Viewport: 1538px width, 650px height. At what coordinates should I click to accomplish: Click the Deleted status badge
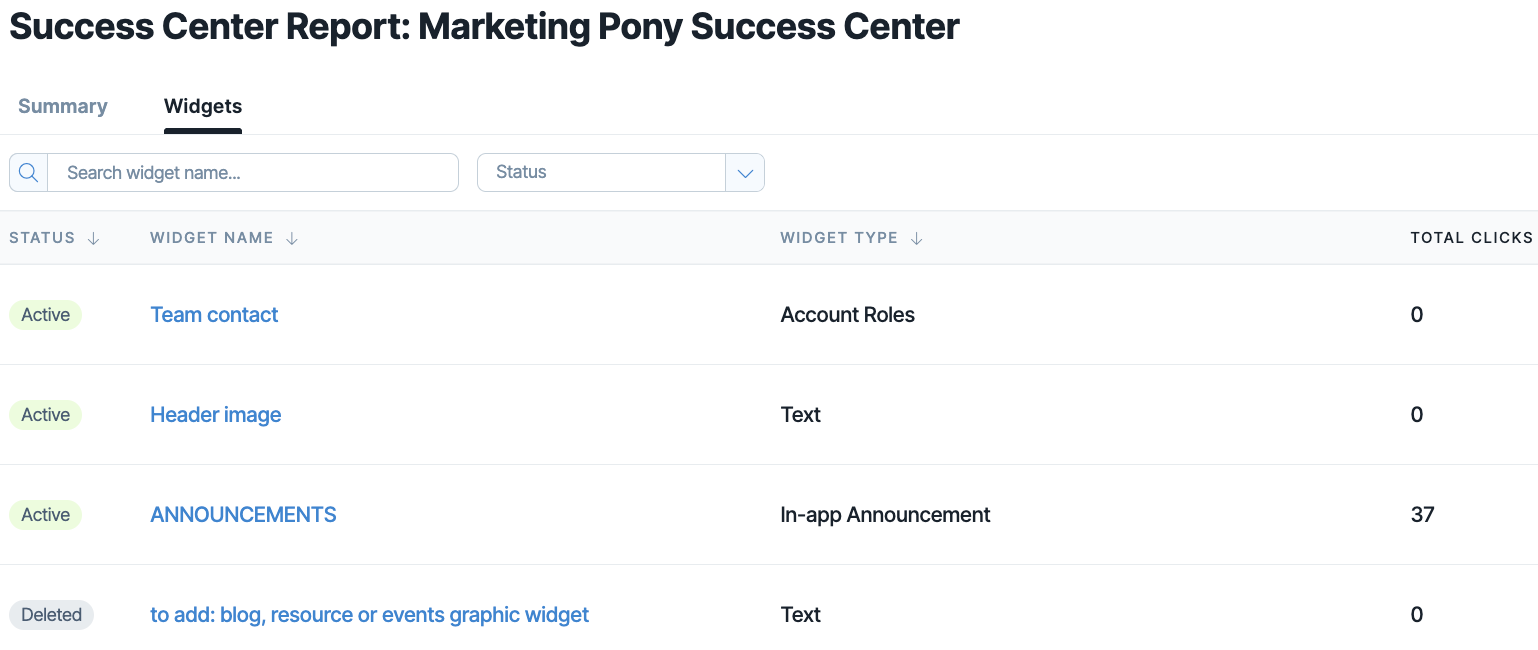click(52, 614)
